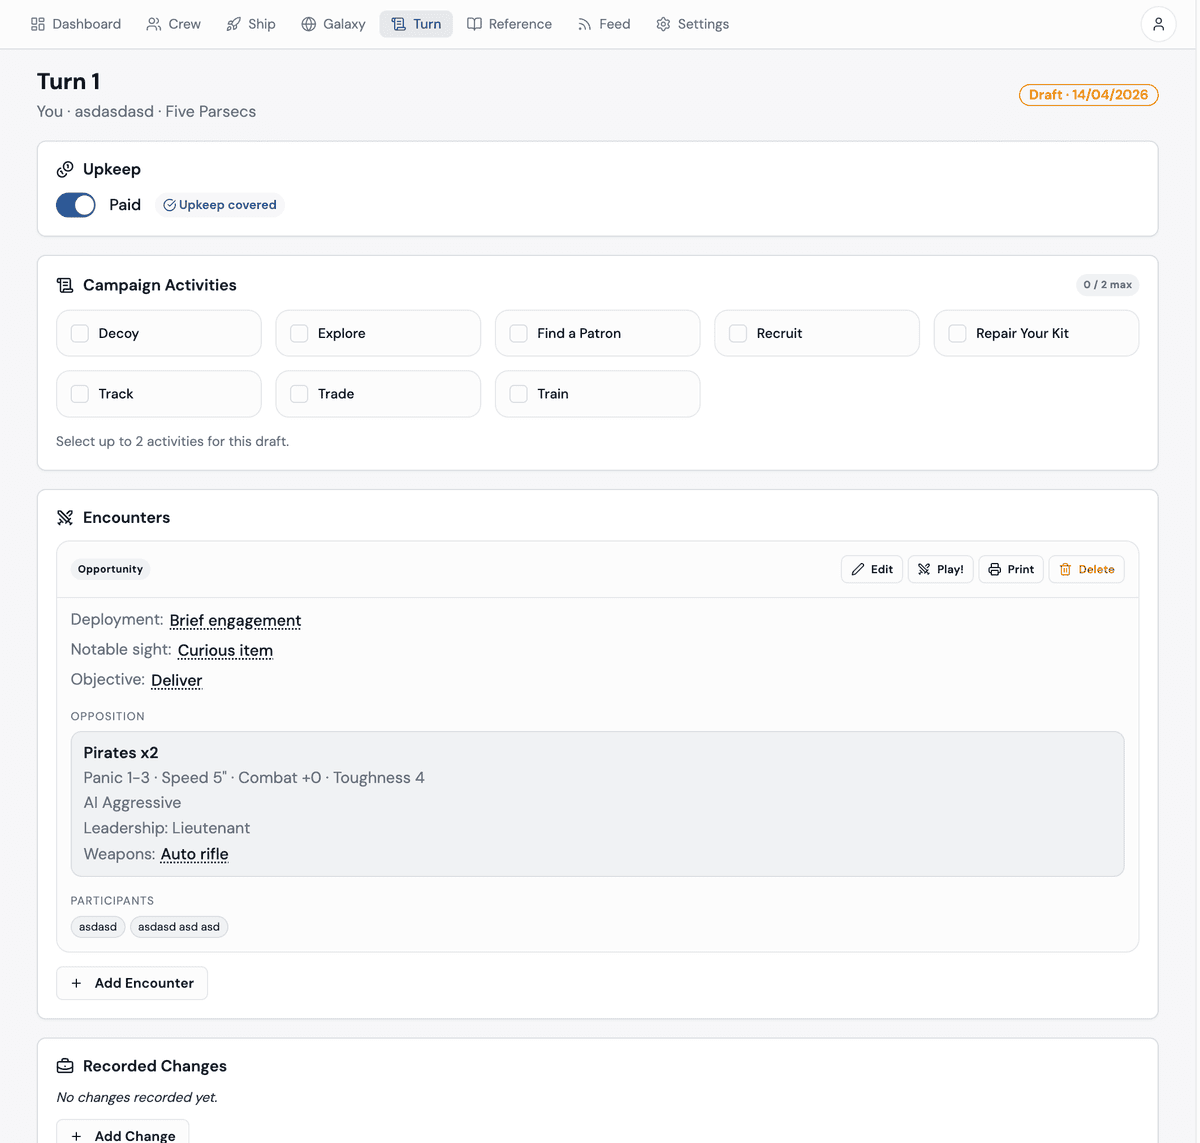Screen dimensions: 1200x1143
Task: Click the Turn 1 page heading
Action: click(68, 82)
